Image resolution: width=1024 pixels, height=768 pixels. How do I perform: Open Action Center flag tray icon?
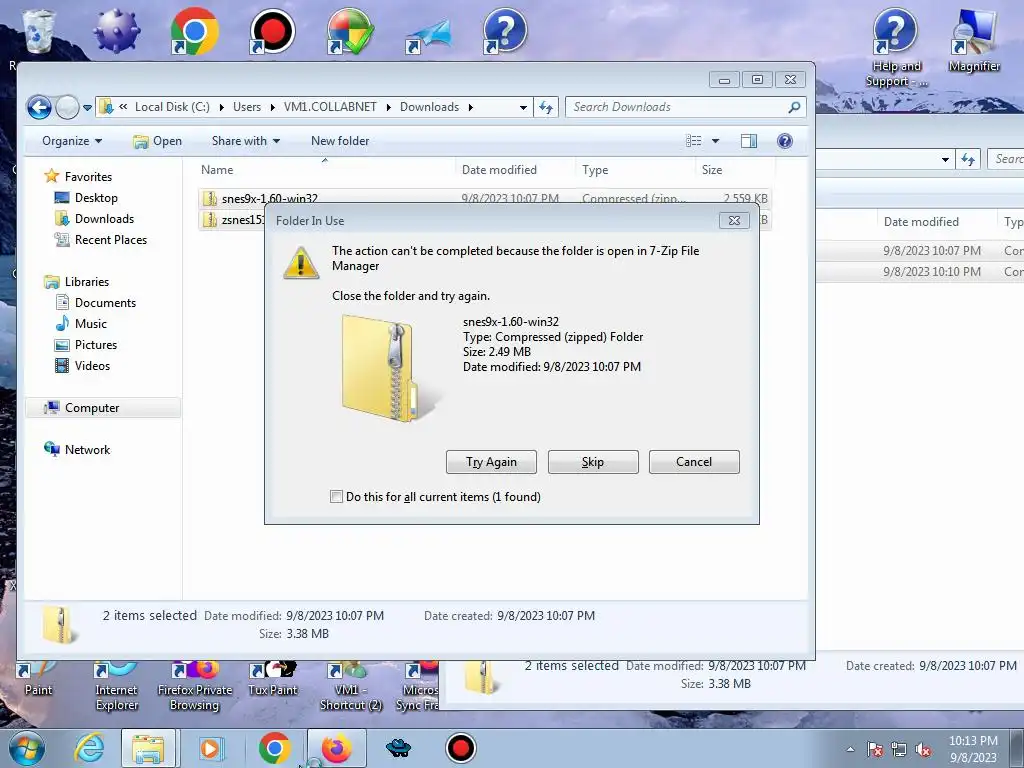[x=875, y=749]
